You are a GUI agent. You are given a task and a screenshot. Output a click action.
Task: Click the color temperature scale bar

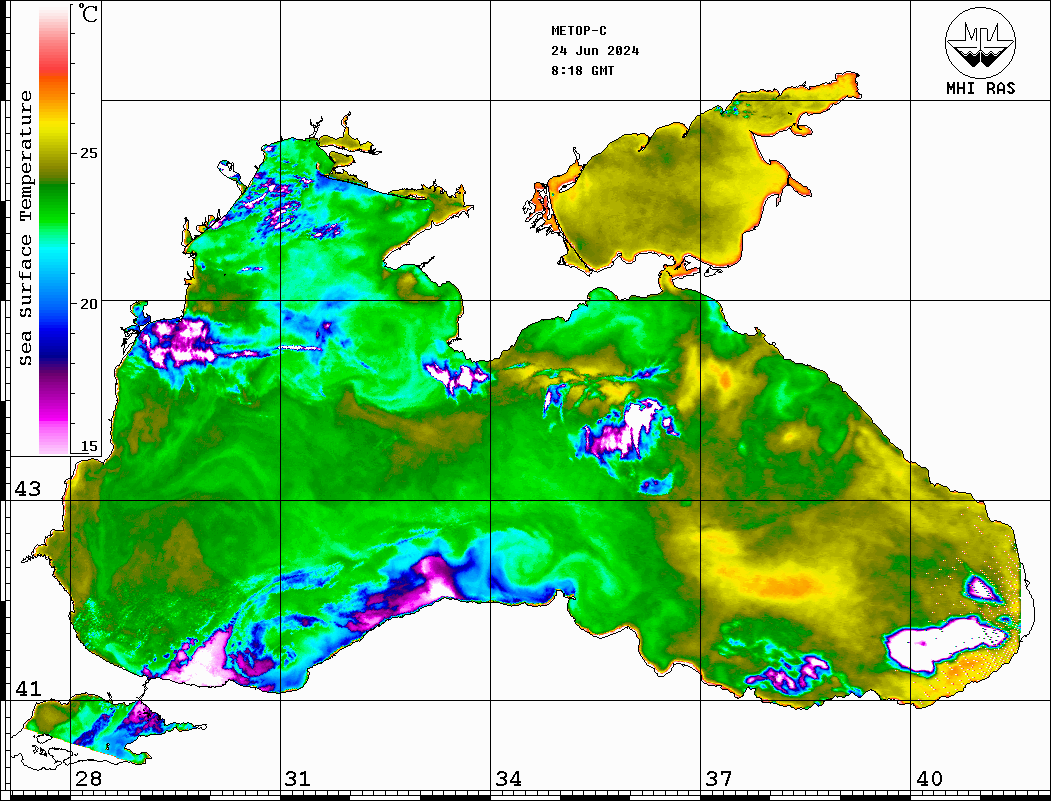54,230
